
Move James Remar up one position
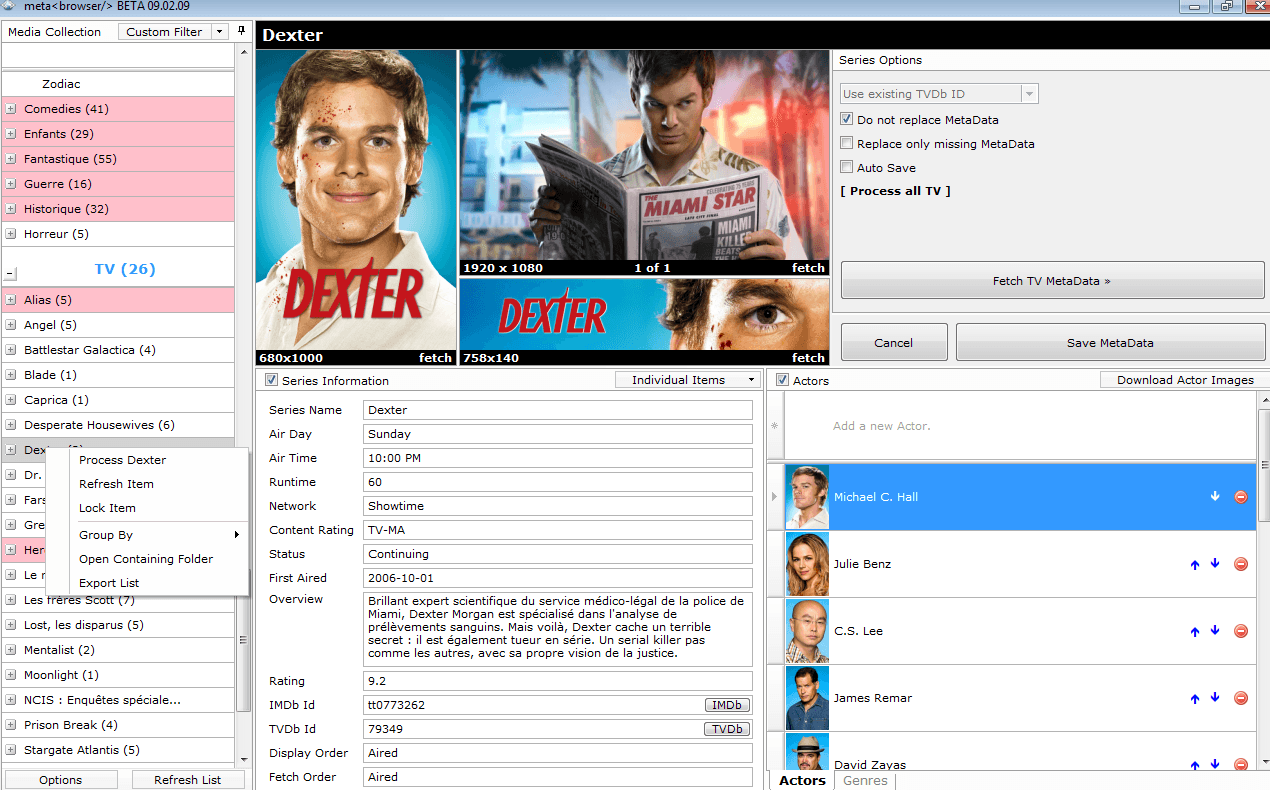point(1194,698)
